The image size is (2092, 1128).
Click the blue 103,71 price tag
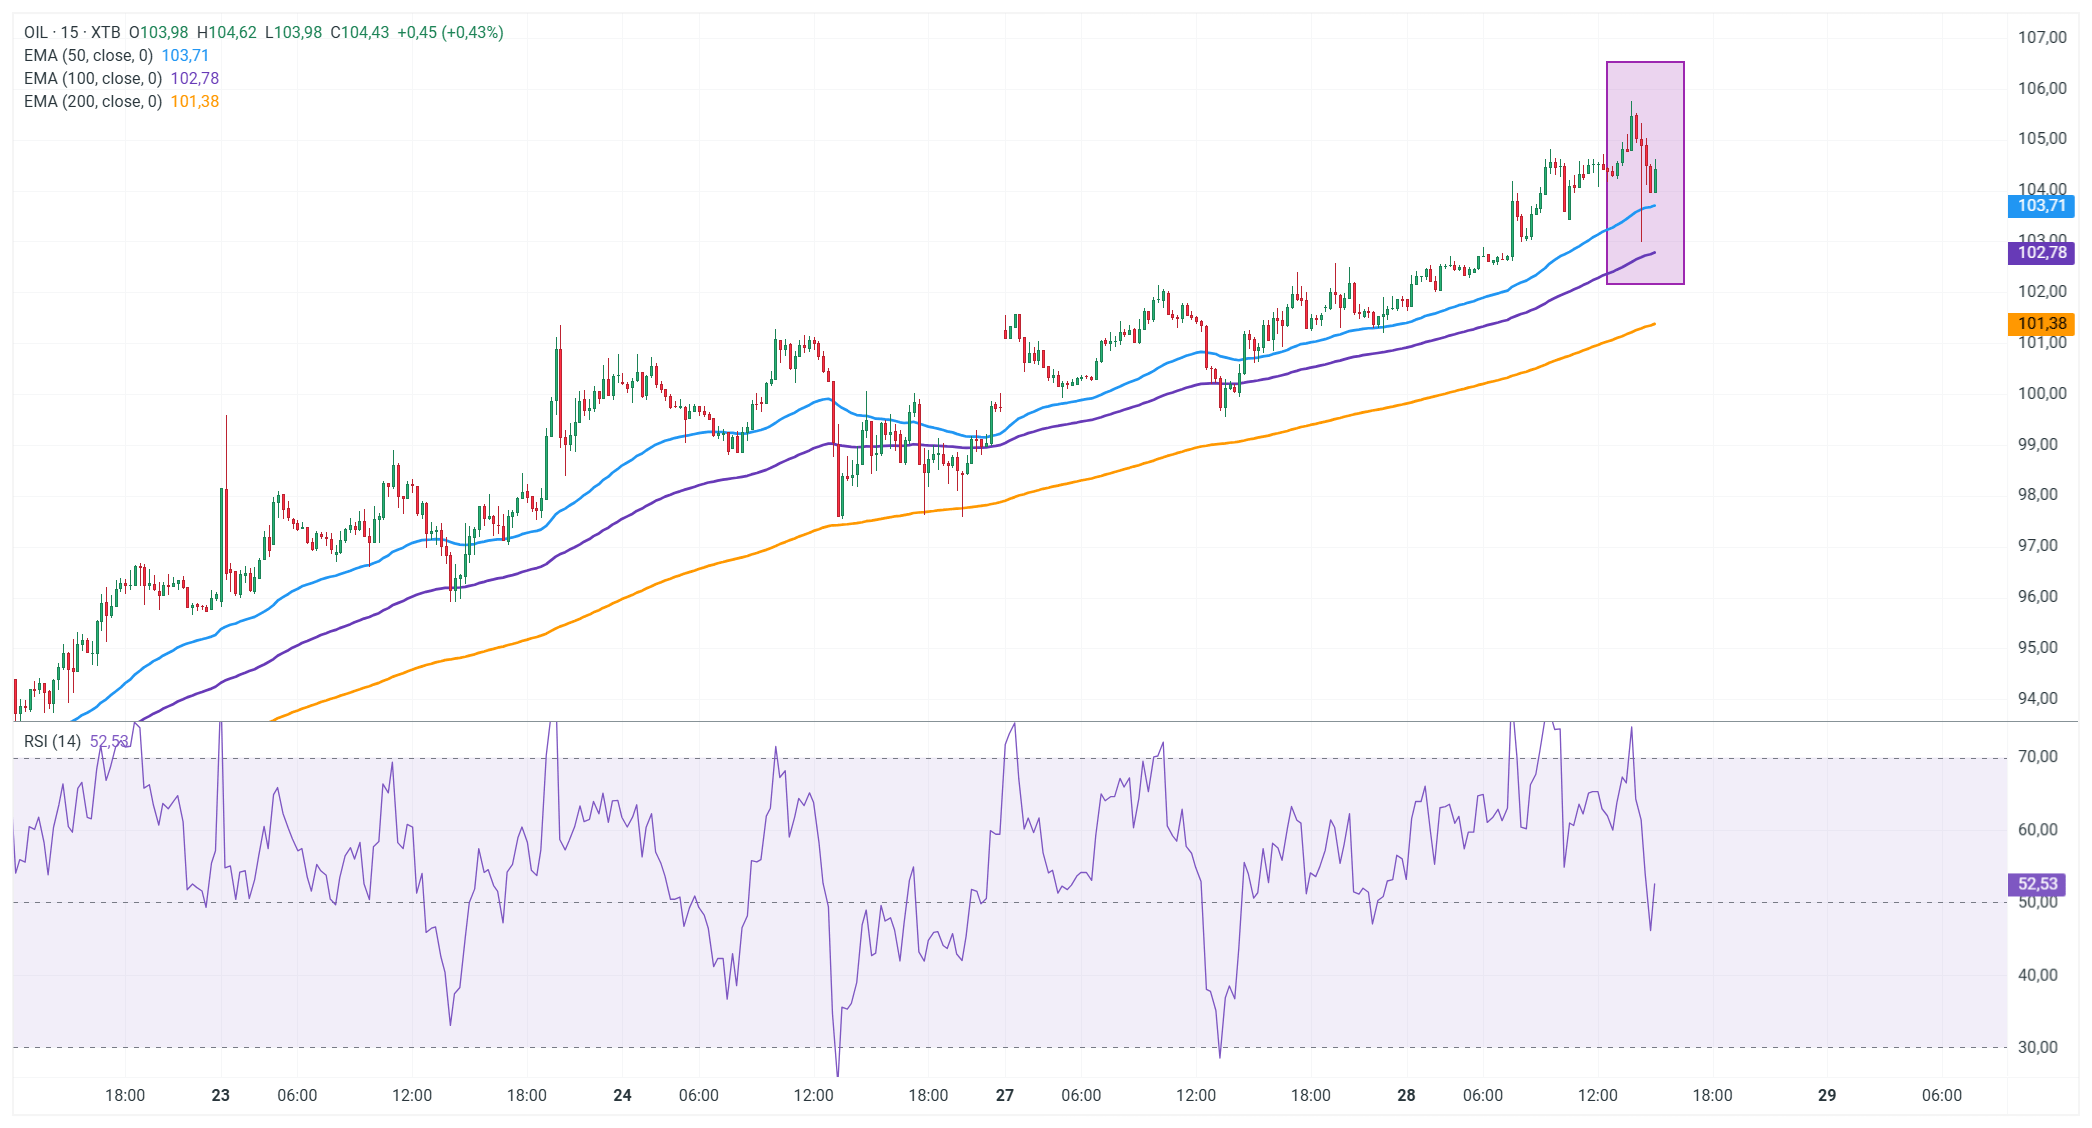point(2041,206)
